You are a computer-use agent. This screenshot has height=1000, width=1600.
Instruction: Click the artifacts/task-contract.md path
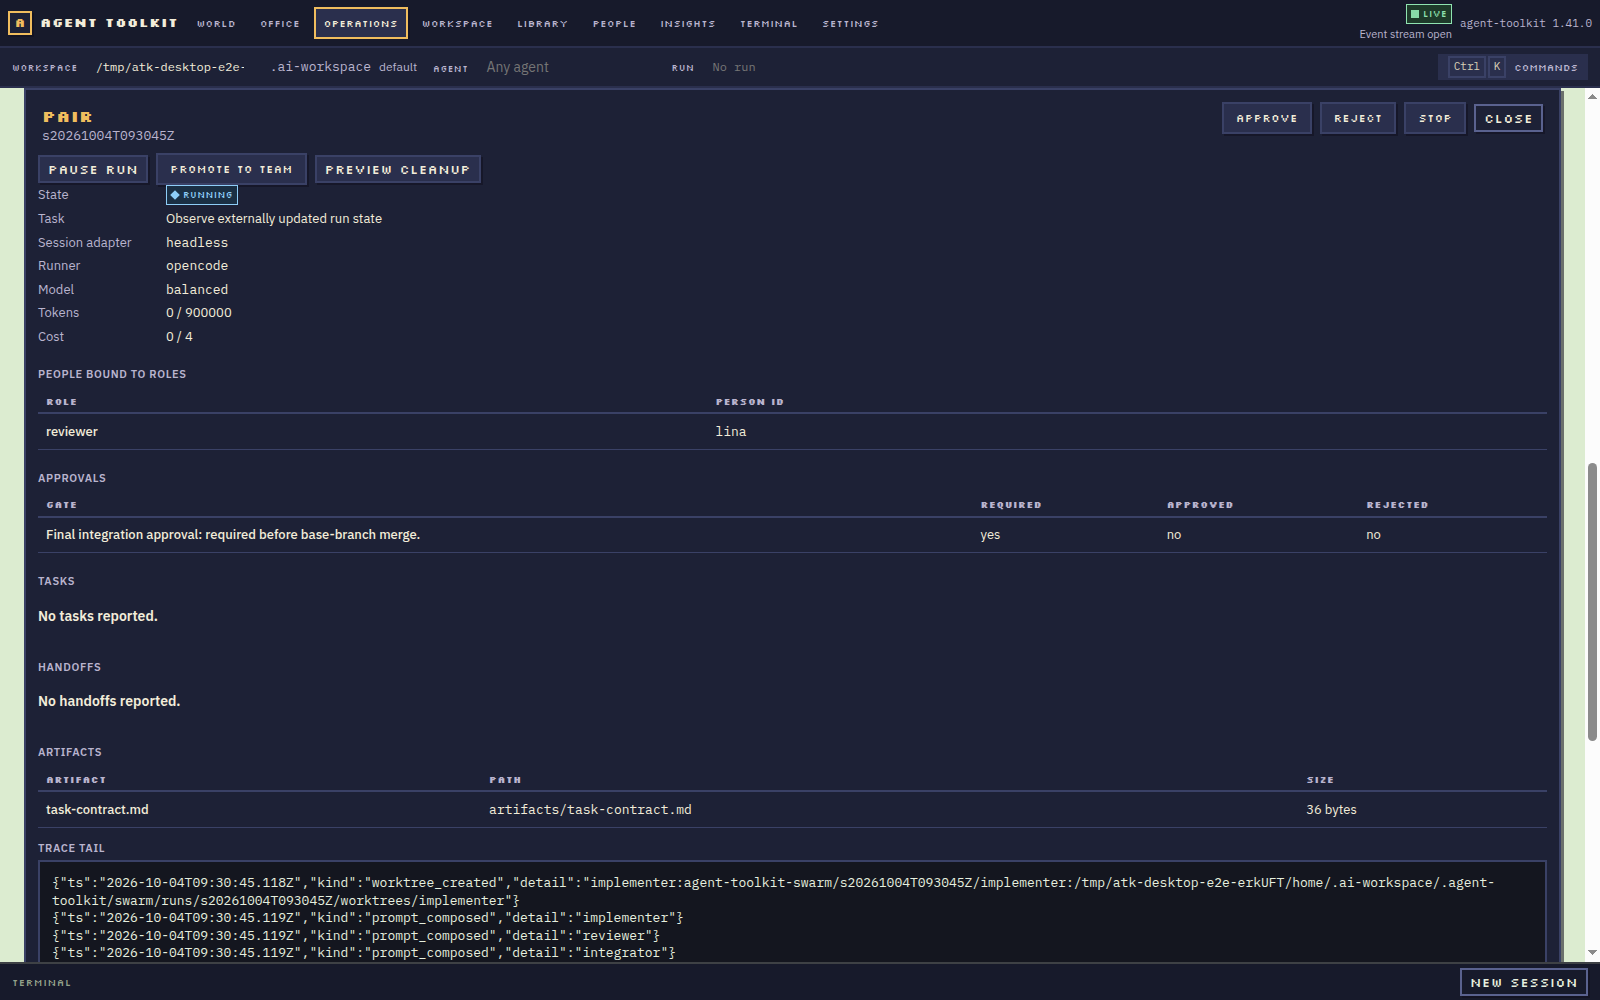coord(590,810)
